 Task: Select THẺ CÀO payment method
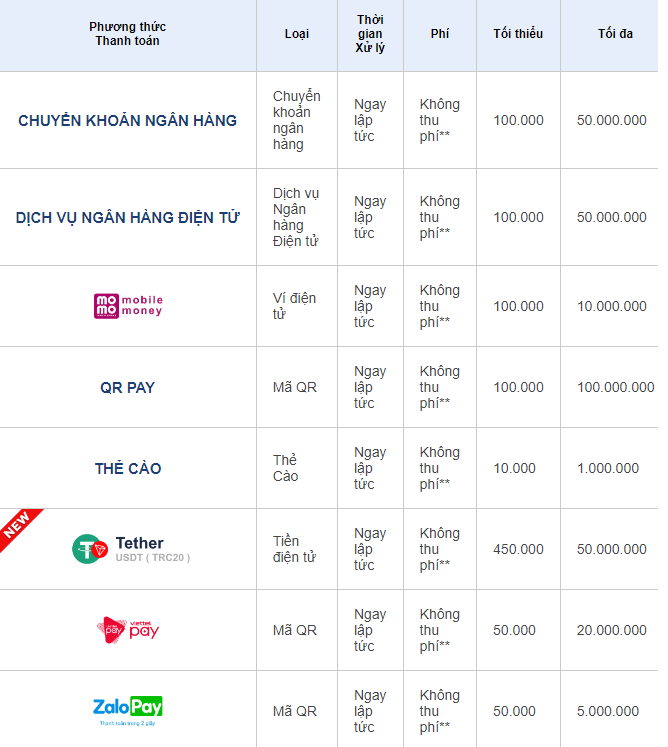(127, 468)
